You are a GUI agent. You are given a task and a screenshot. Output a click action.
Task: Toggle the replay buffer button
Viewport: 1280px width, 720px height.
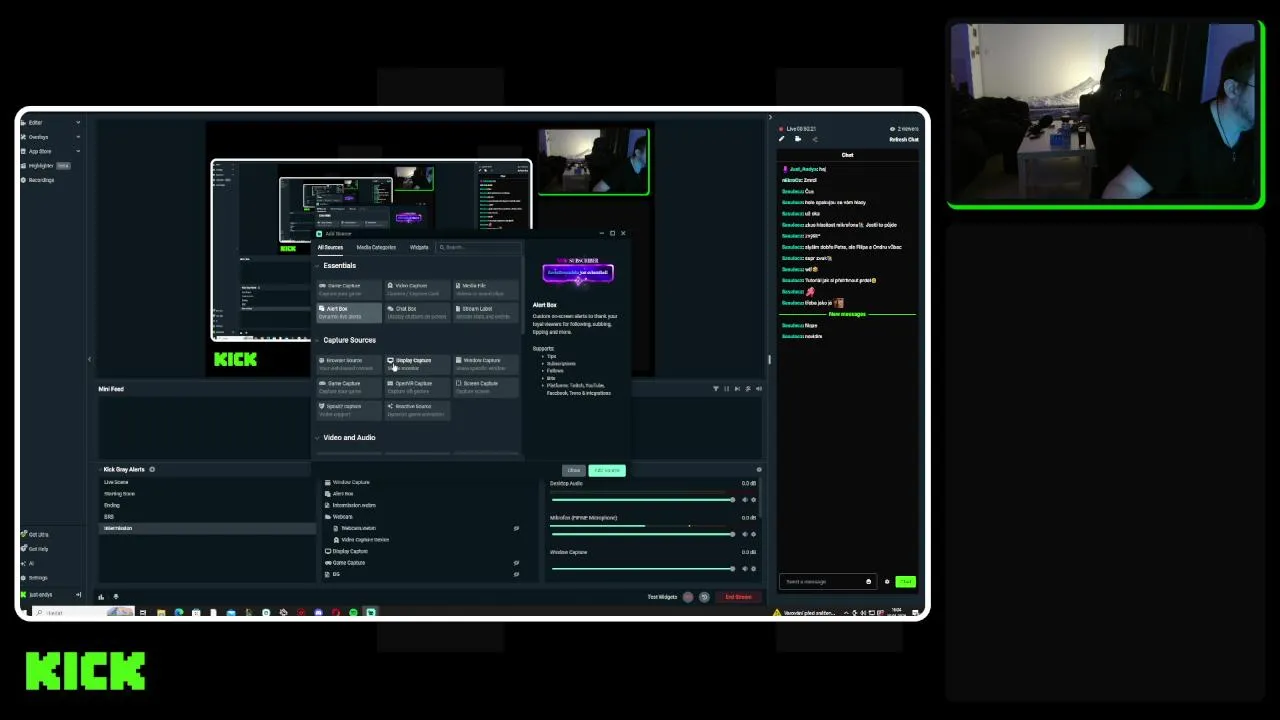[704, 597]
